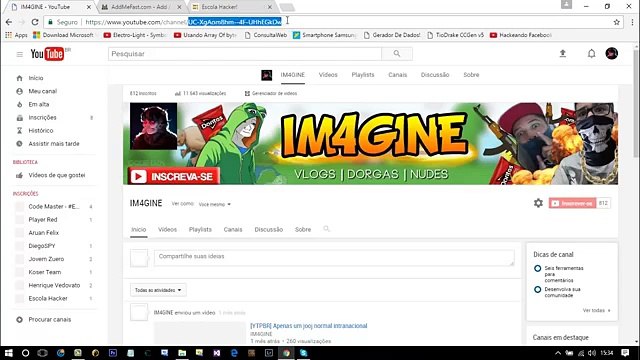Open the upload video icon
The height and width of the screenshot is (360, 640).
563,53
